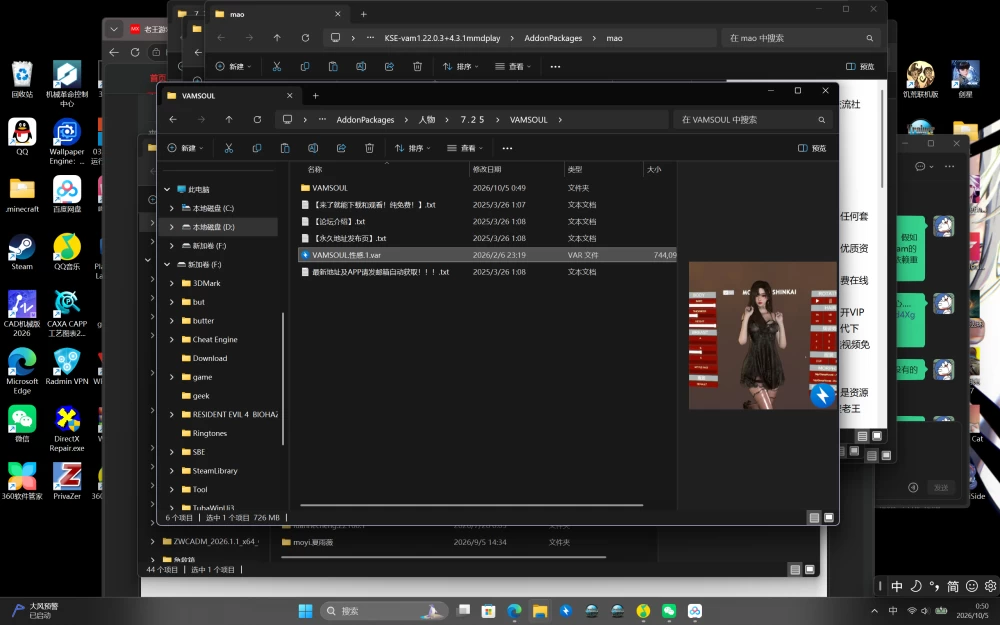Image resolution: width=1000 pixels, height=625 pixels.
Task: Open Windows Start menu on taskbar
Action: coord(305,611)
